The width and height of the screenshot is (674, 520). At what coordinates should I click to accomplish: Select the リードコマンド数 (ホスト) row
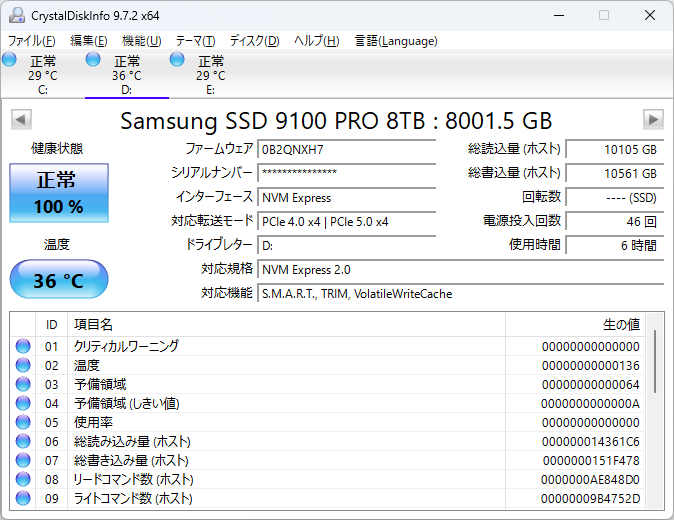328,479
